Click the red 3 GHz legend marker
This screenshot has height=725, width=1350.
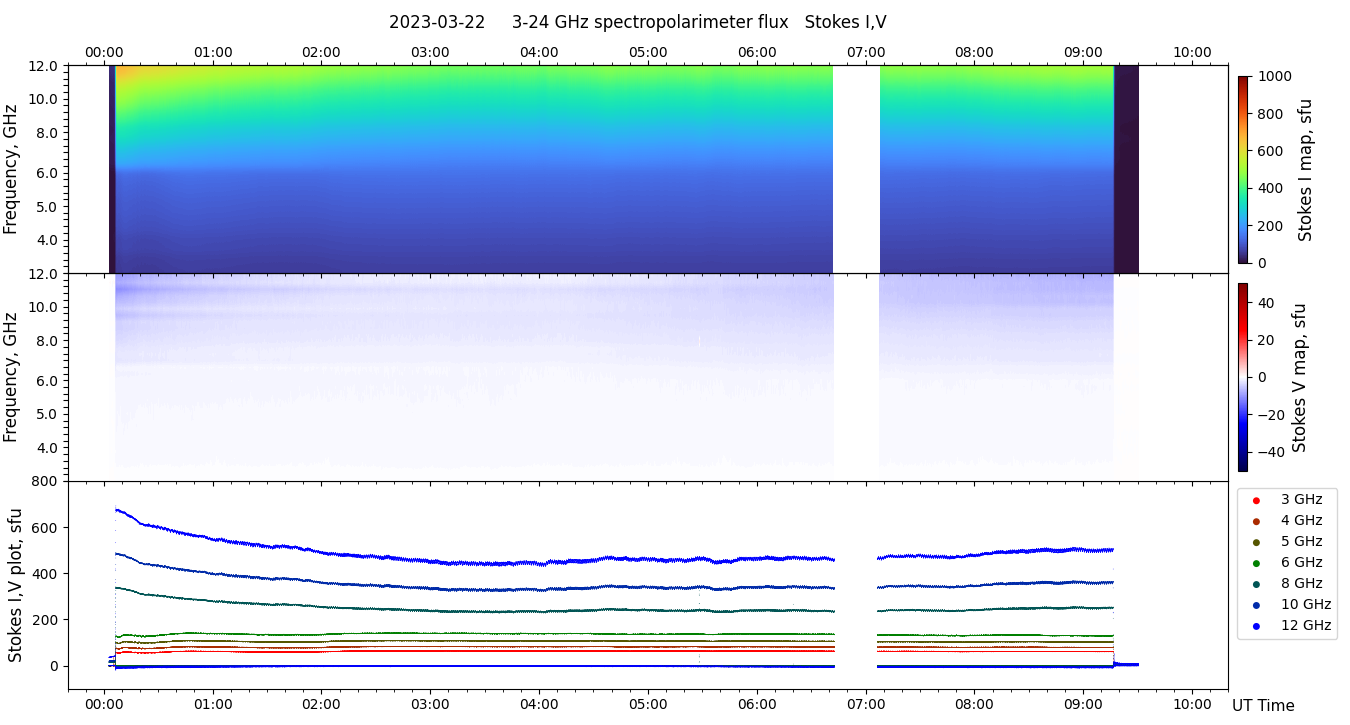point(1255,500)
